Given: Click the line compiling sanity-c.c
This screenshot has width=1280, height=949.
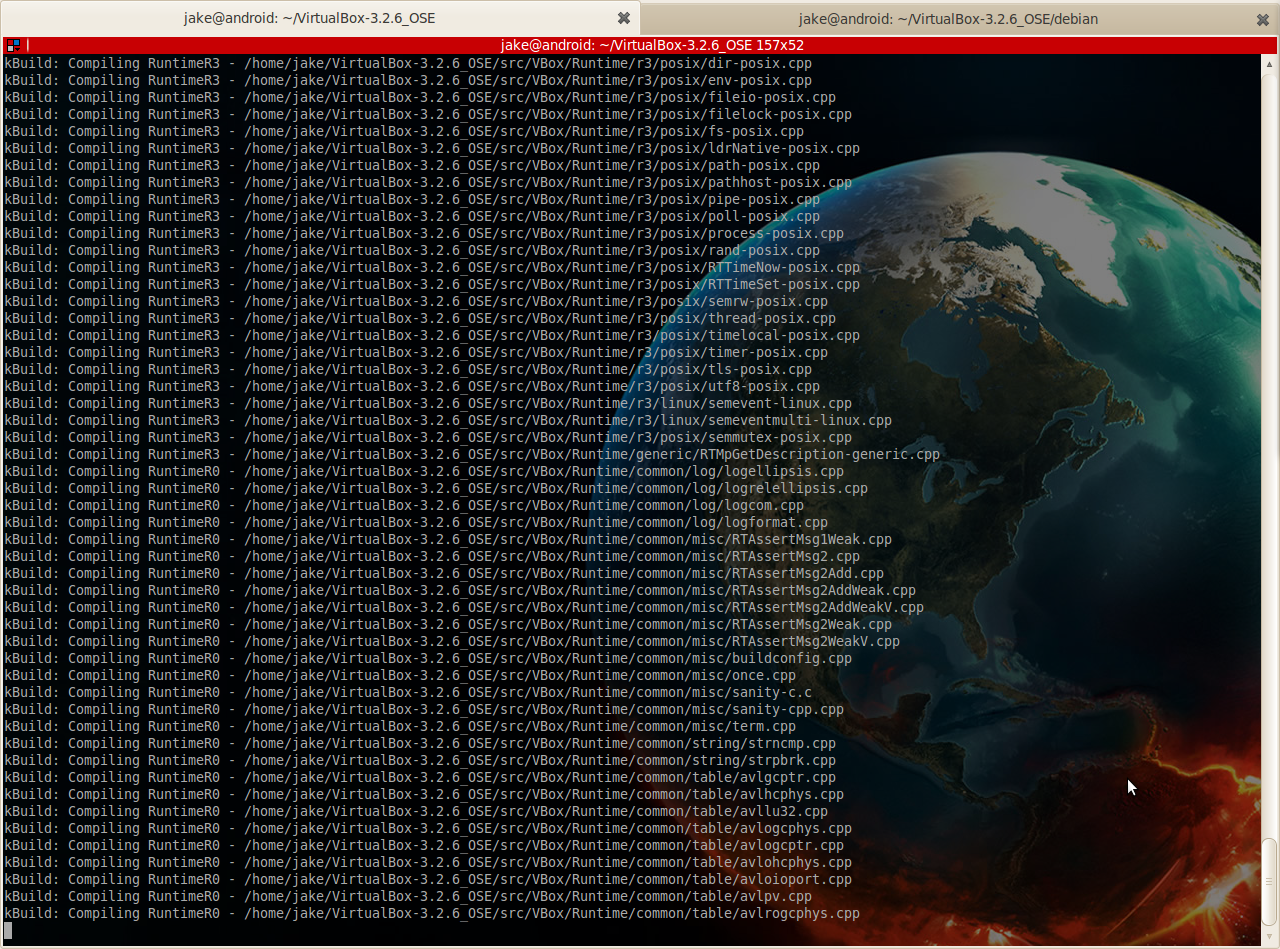Looking at the screenshot, I should (408, 692).
